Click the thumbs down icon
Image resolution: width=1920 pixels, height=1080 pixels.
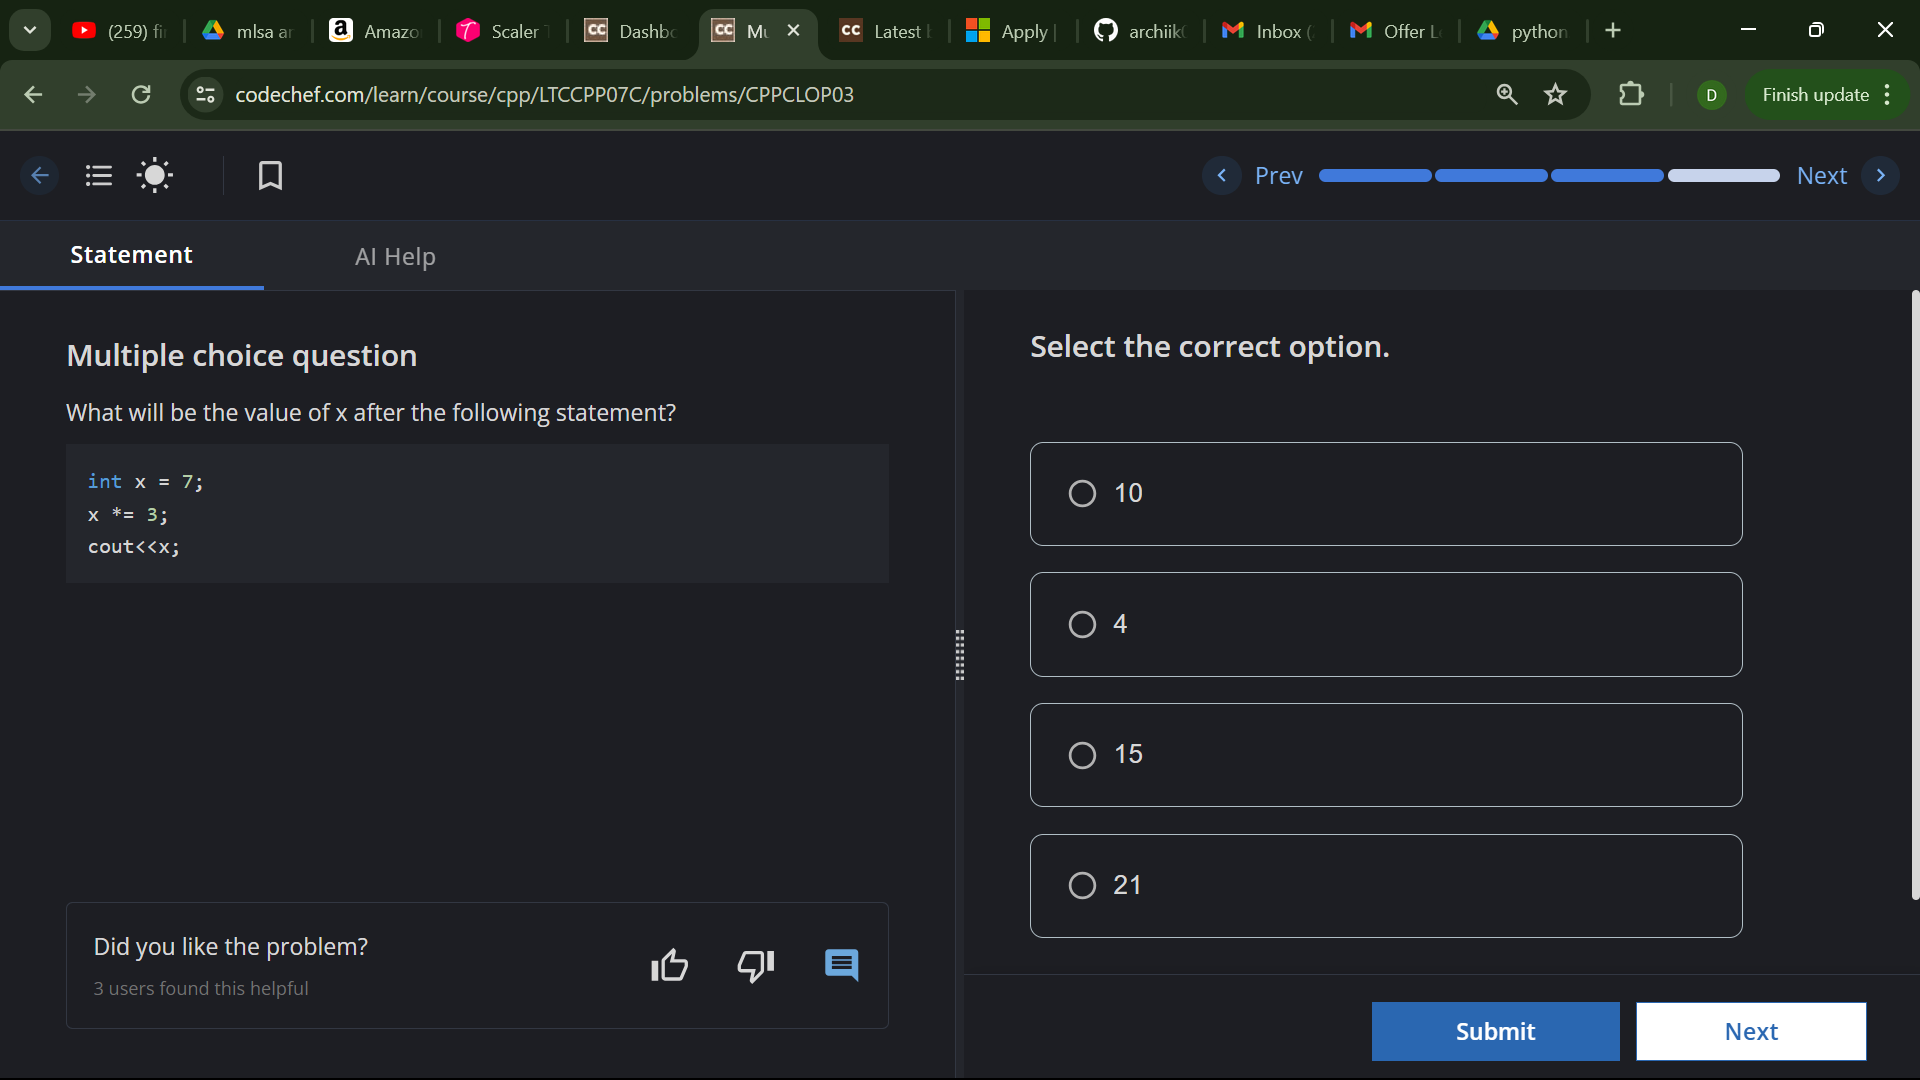tap(755, 966)
